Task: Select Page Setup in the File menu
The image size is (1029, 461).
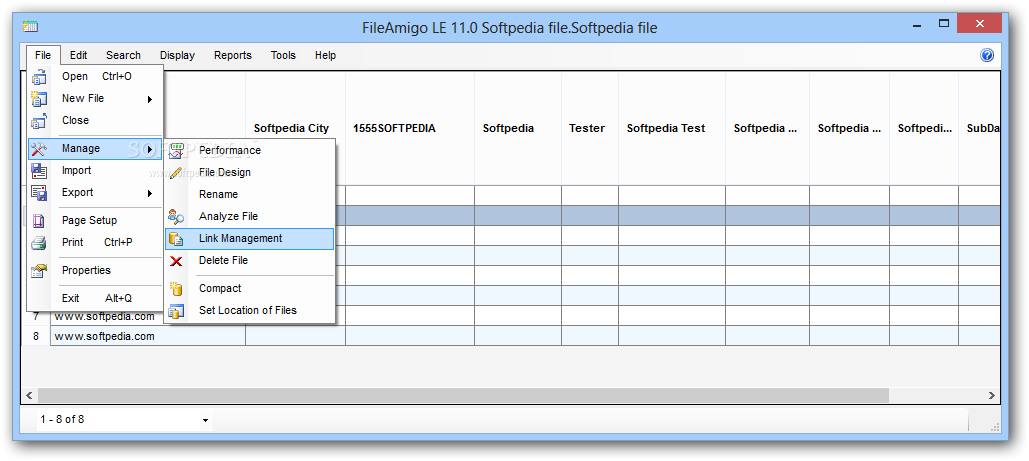Action: [x=95, y=220]
